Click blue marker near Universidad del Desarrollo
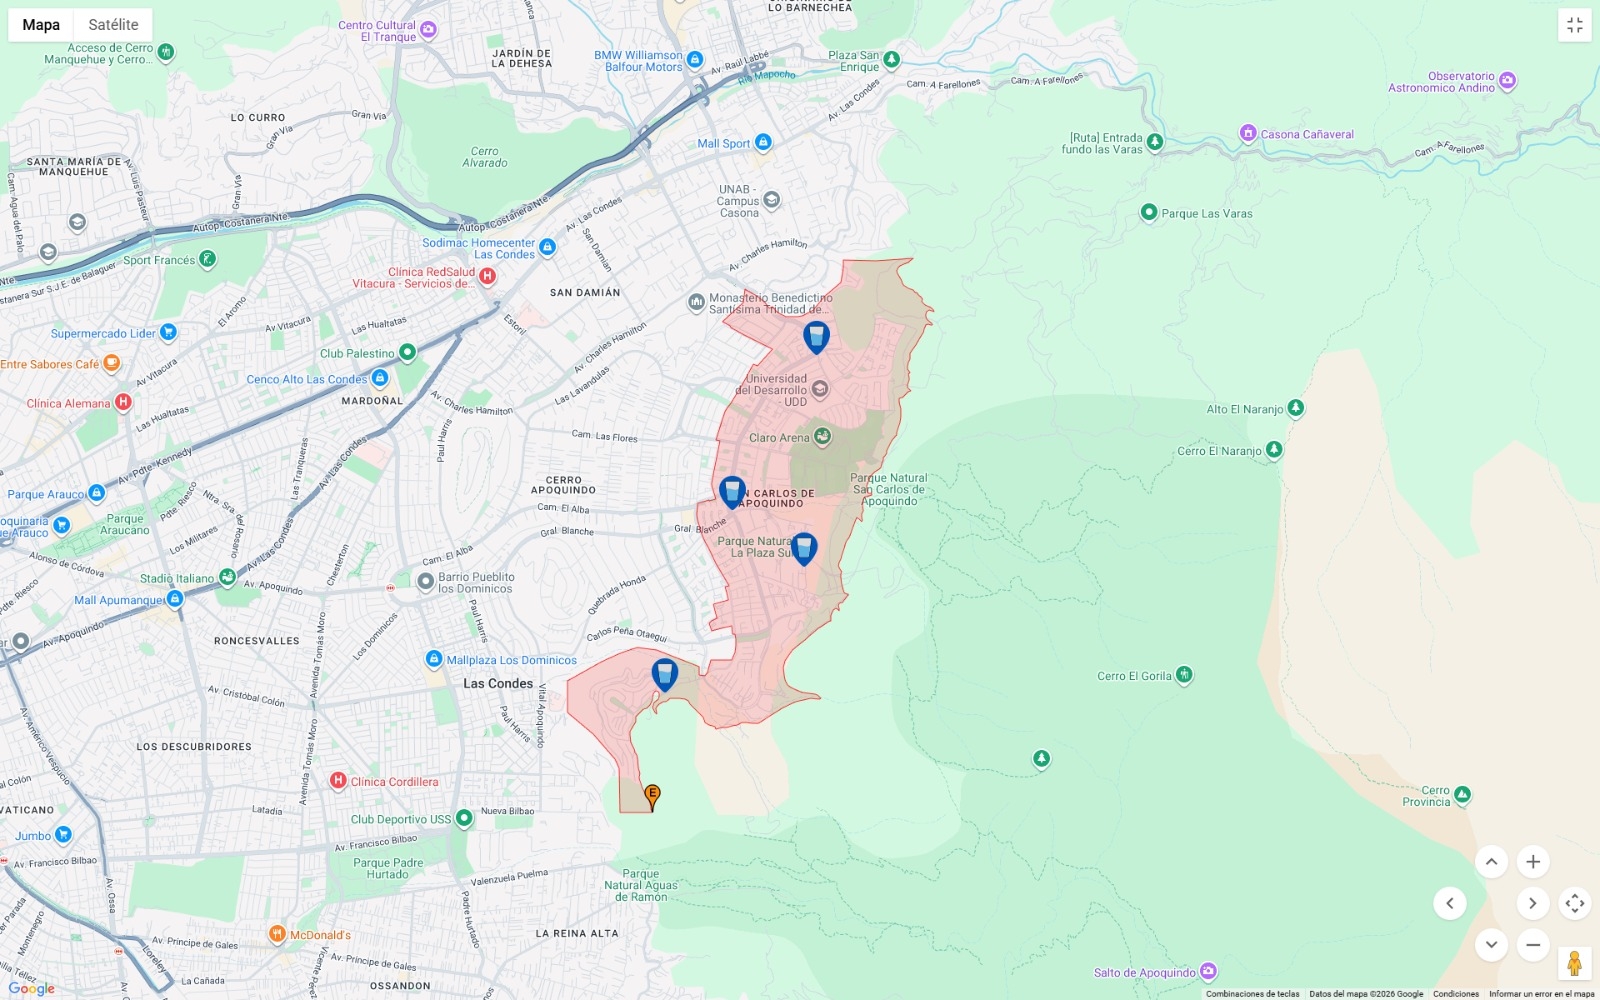The width and height of the screenshot is (1600, 1000). coord(816,337)
